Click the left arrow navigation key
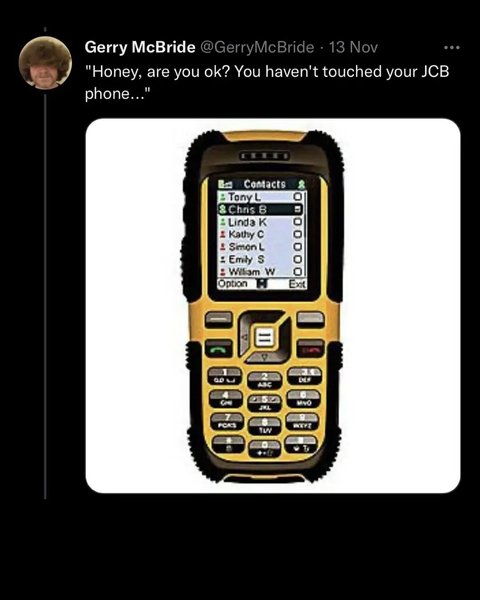 point(246,337)
